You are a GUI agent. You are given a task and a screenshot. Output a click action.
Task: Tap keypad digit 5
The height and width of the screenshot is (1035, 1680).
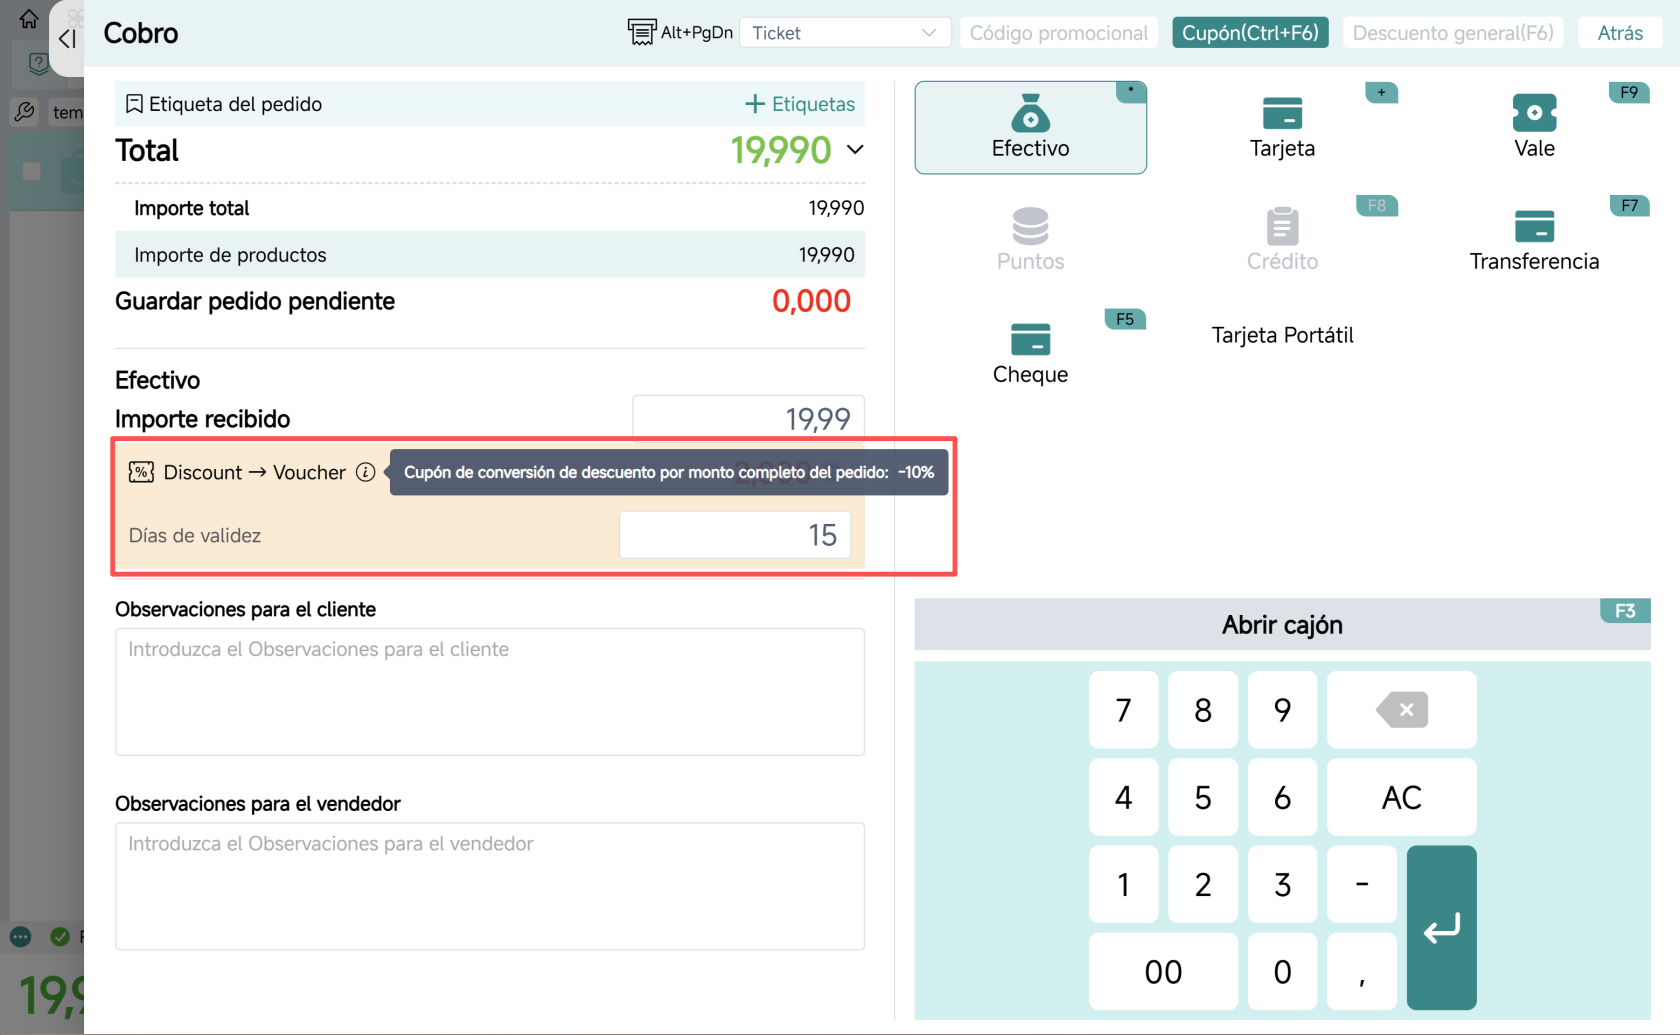tap(1203, 797)
